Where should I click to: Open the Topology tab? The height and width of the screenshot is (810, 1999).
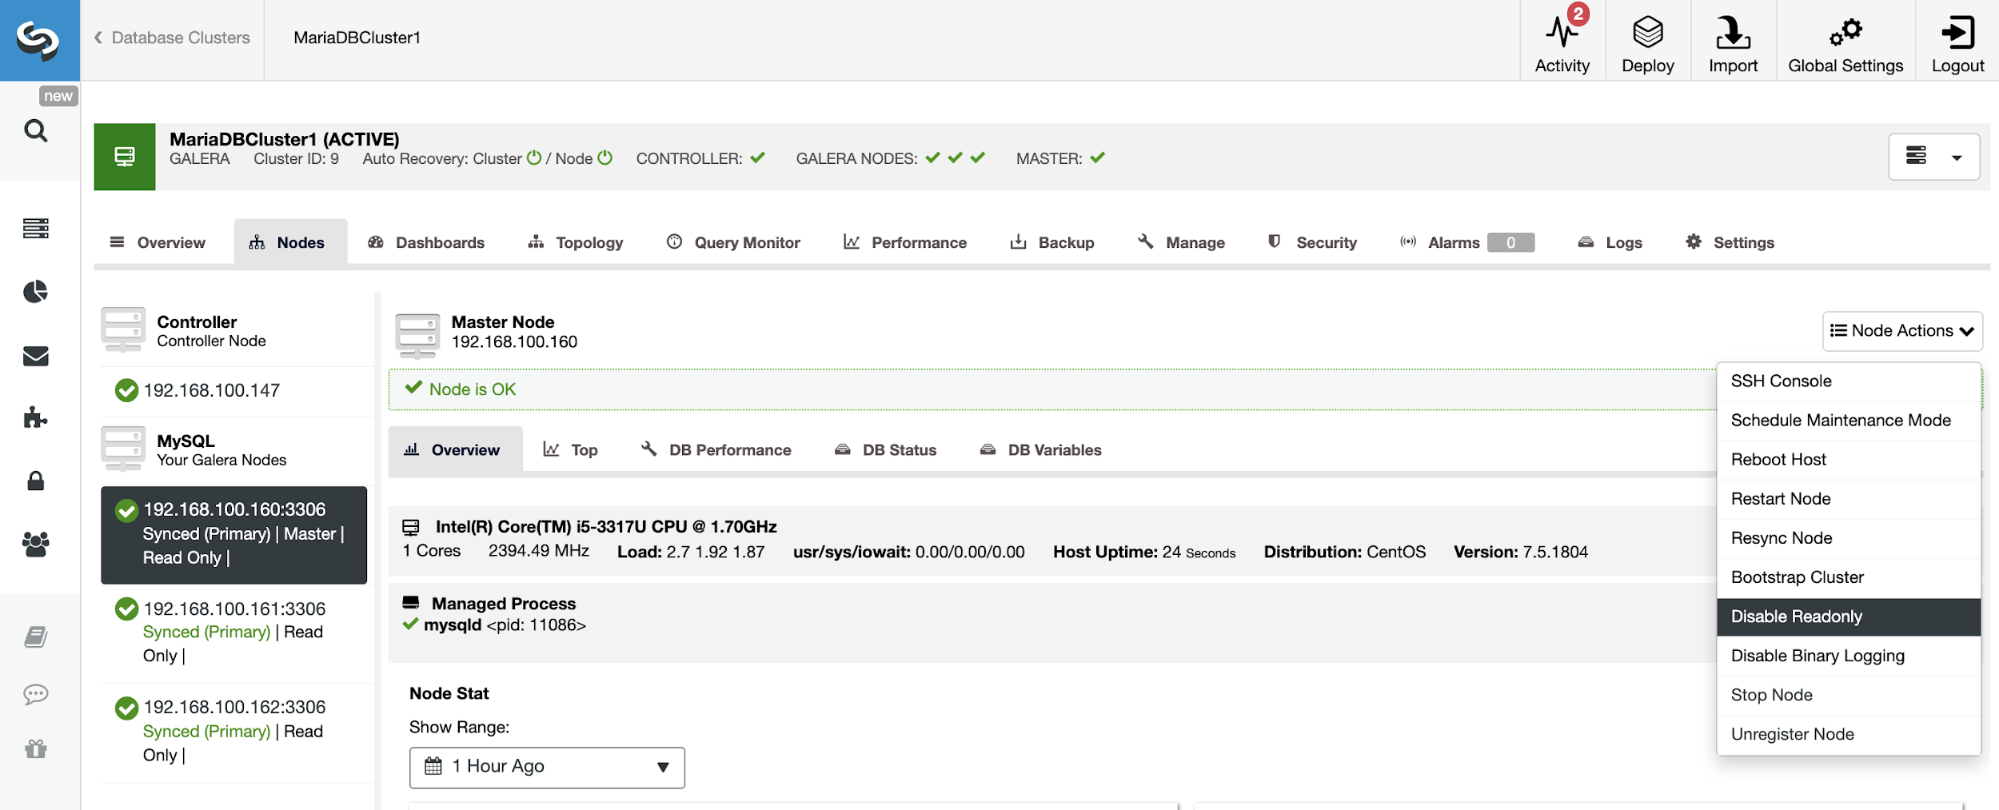(x=576, y=243)
